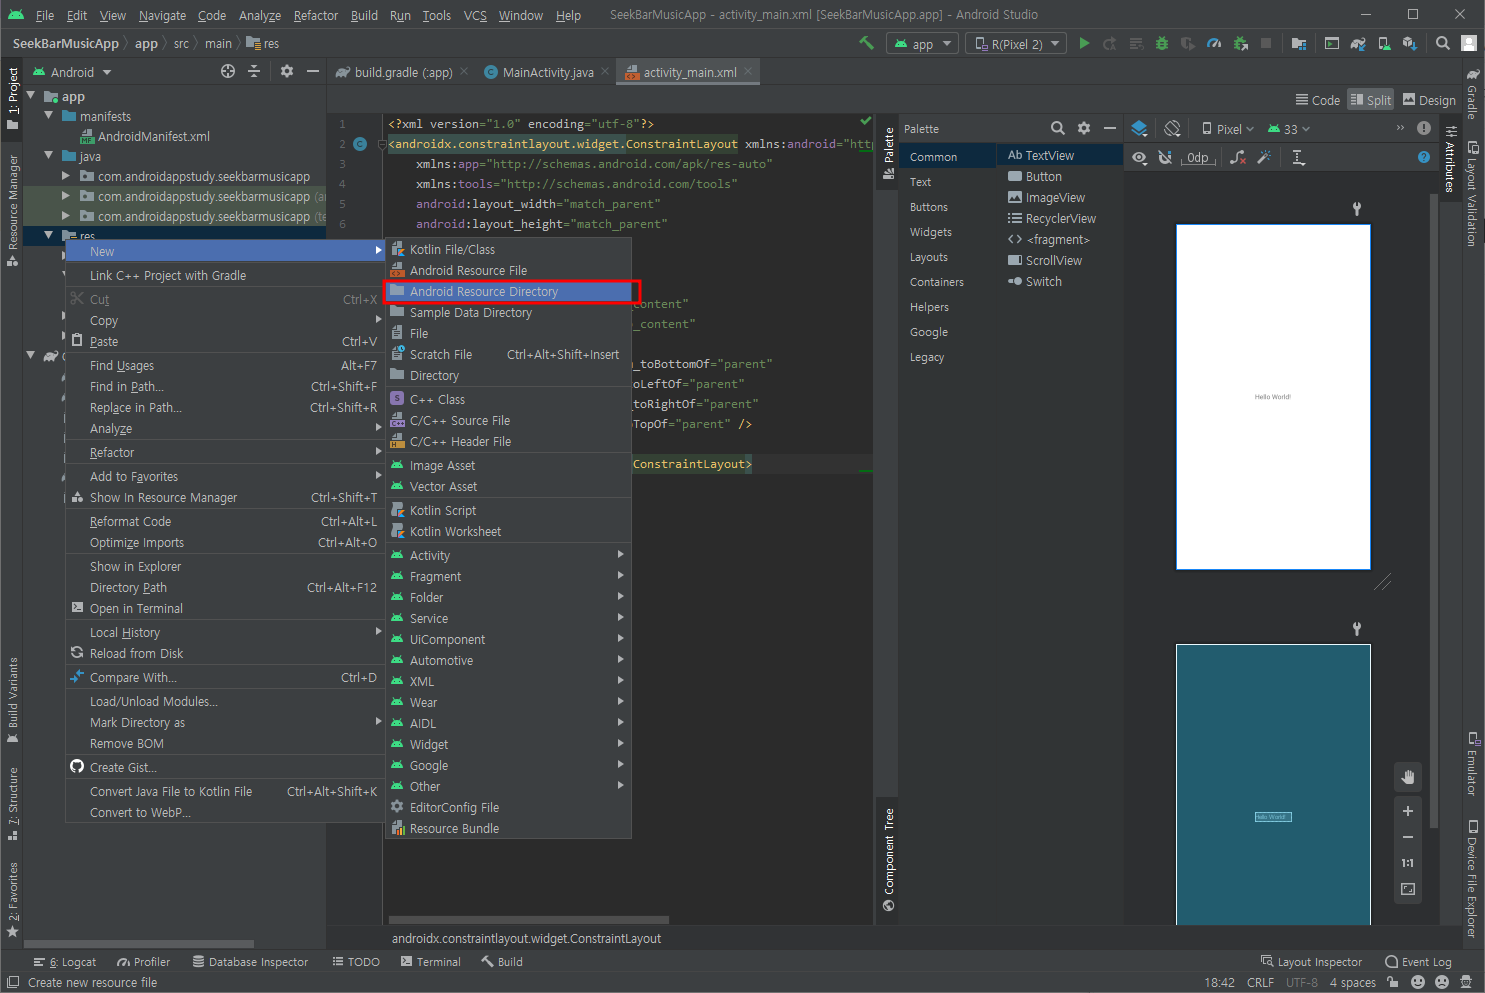Open the Profile app gauge icon
This screenshot has width=1485, height=993.
click(1214, 43)
